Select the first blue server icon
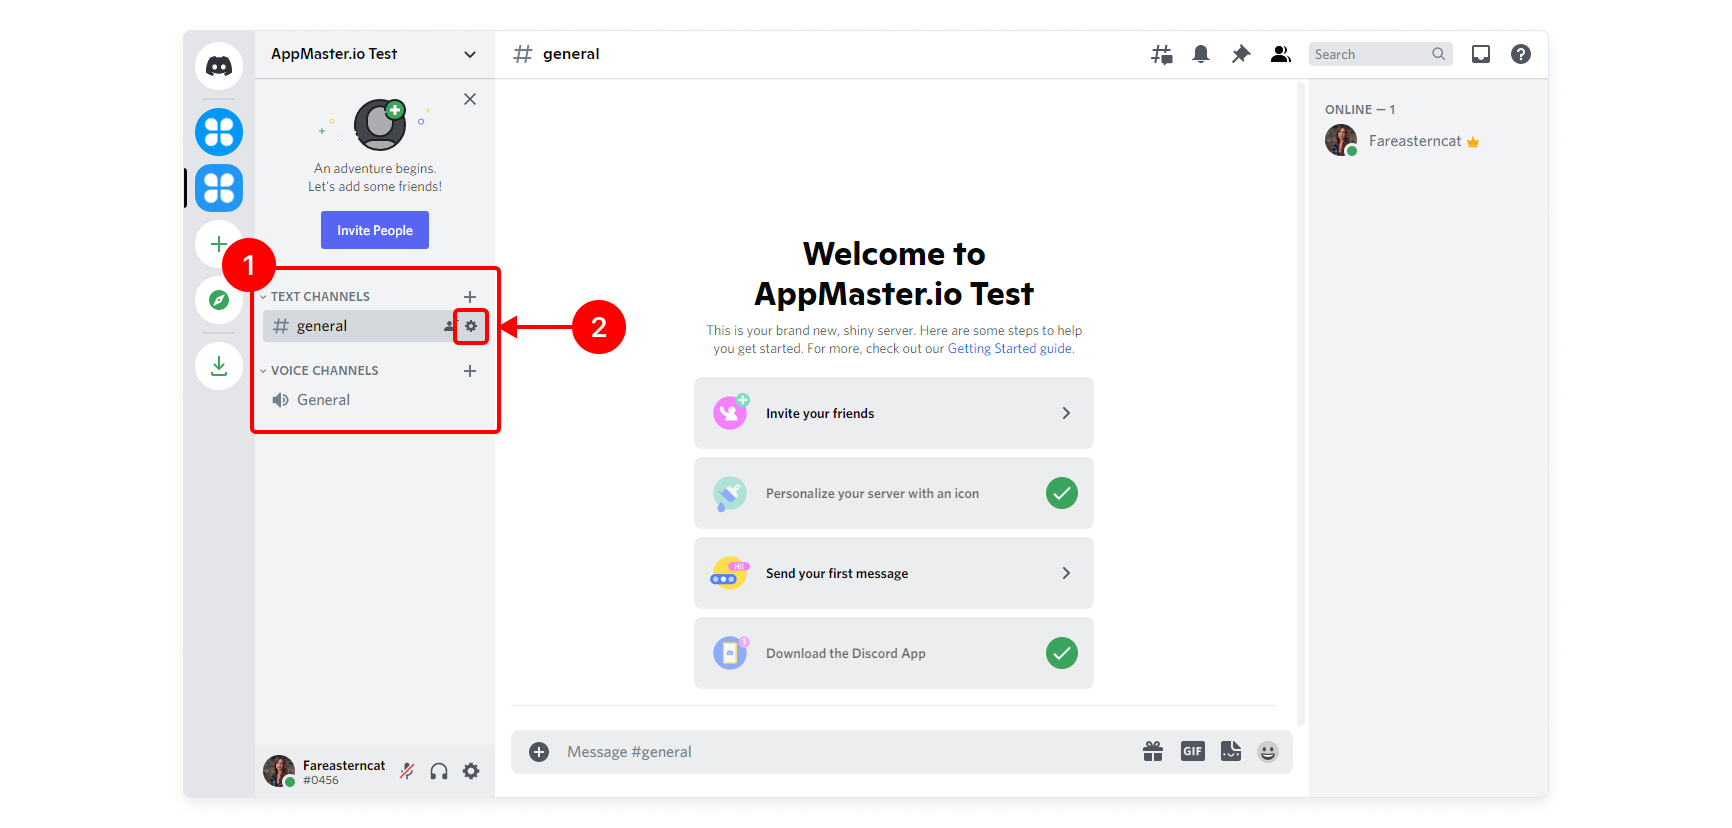This screenshot has width=1732, height=828. [x=219, y=132]
